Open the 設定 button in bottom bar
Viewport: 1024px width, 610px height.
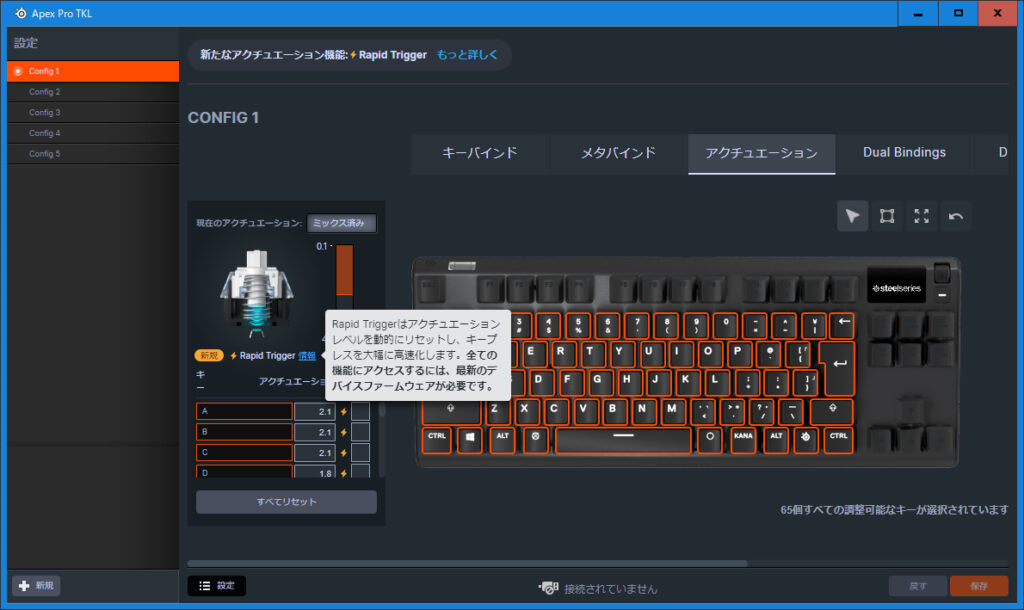tap(217, 586)
